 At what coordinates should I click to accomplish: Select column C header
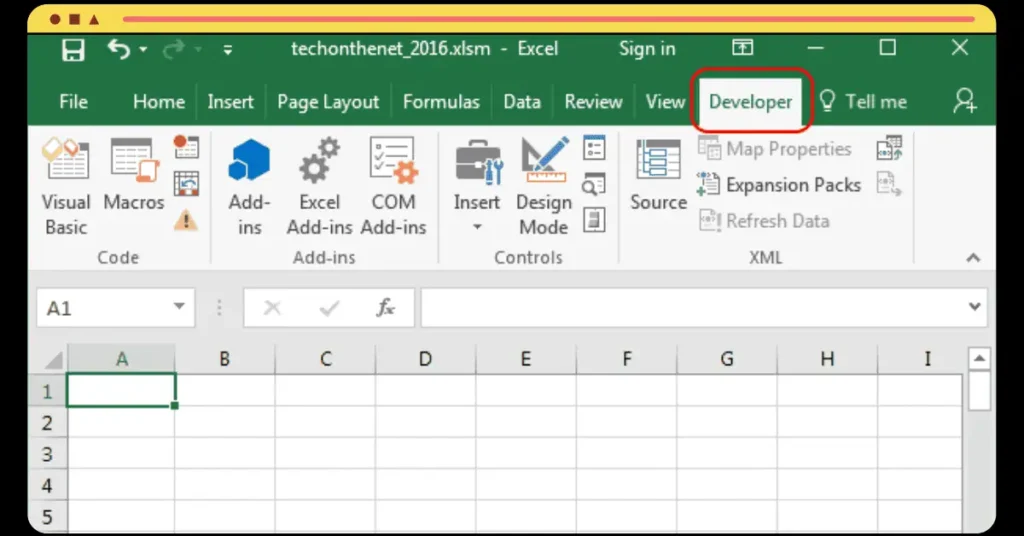coord(325,359)
